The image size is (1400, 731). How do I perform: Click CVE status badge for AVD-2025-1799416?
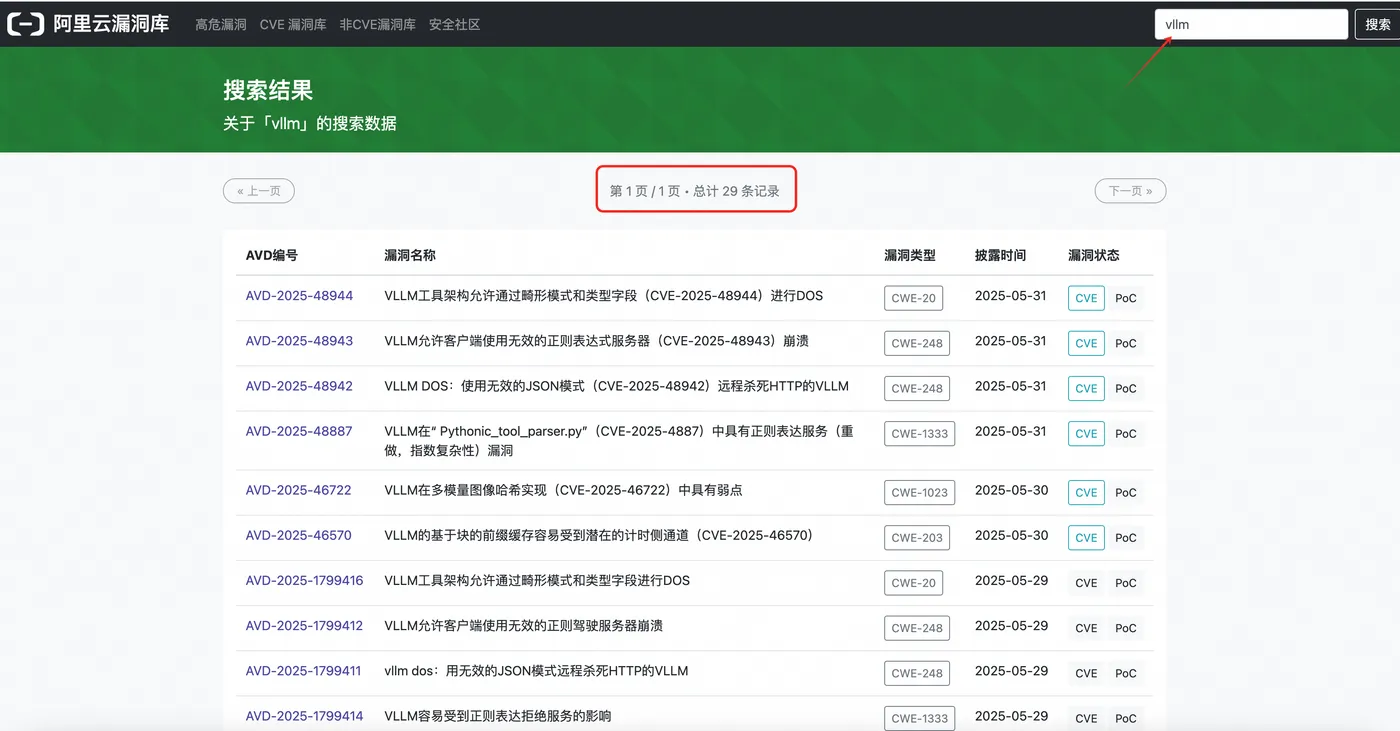[1086, 582]
